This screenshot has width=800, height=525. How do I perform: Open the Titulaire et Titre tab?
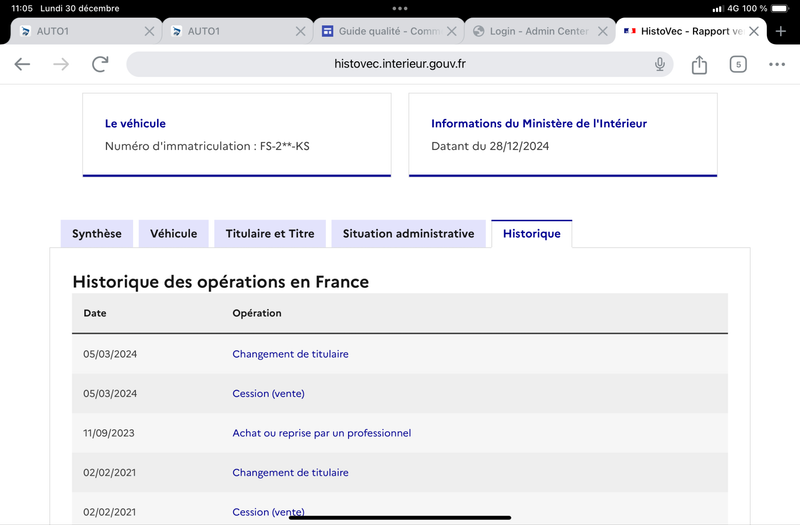(x=270, y=234)
